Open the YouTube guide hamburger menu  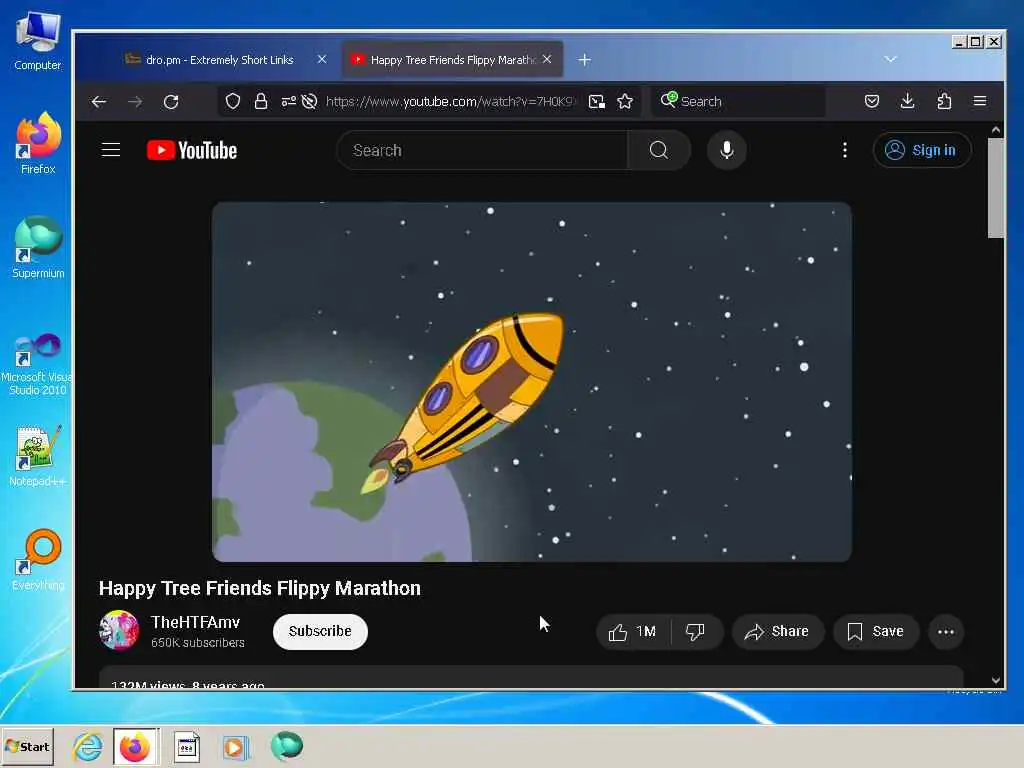tap(111, 150)
